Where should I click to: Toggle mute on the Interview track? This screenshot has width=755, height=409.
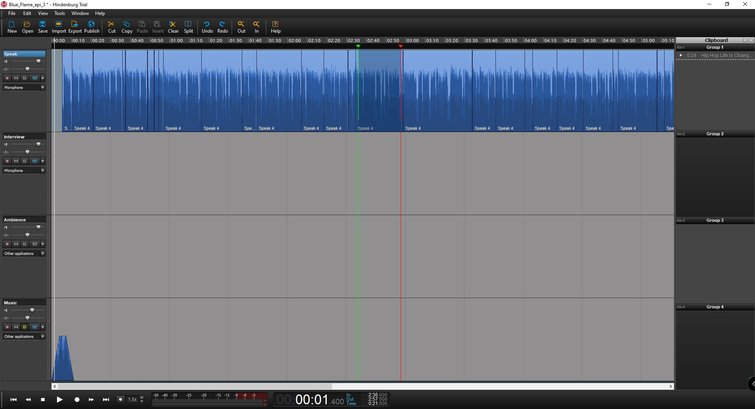click(x=17, y=160)
